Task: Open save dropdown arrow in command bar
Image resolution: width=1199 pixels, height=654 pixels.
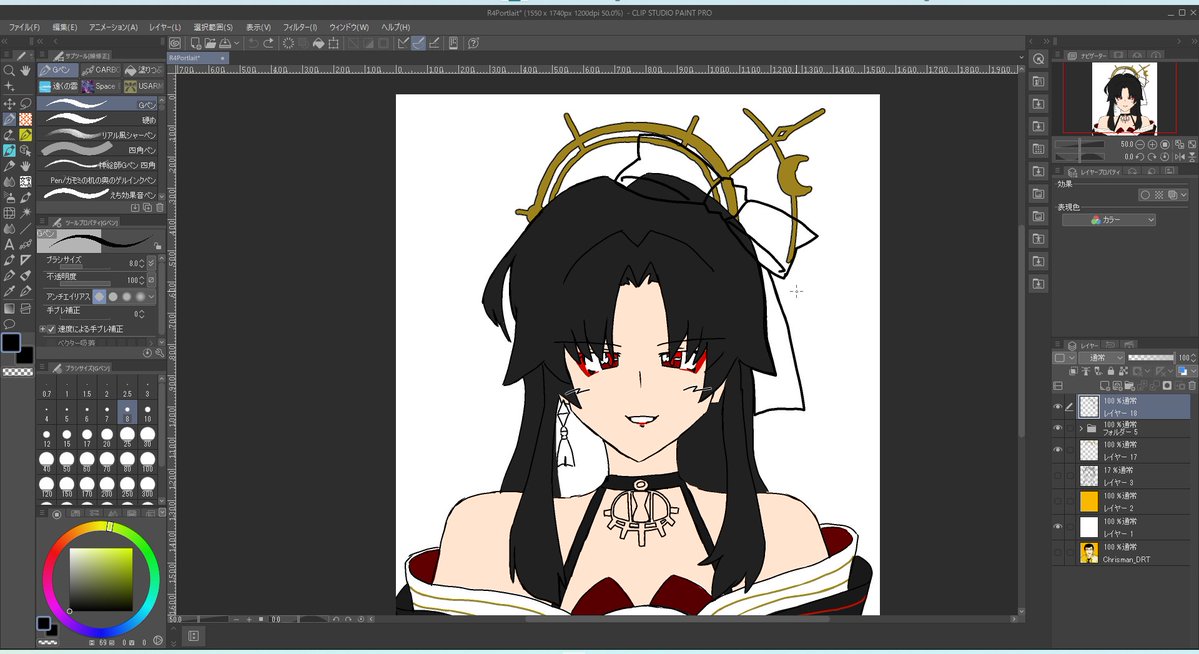Action: 236,44
